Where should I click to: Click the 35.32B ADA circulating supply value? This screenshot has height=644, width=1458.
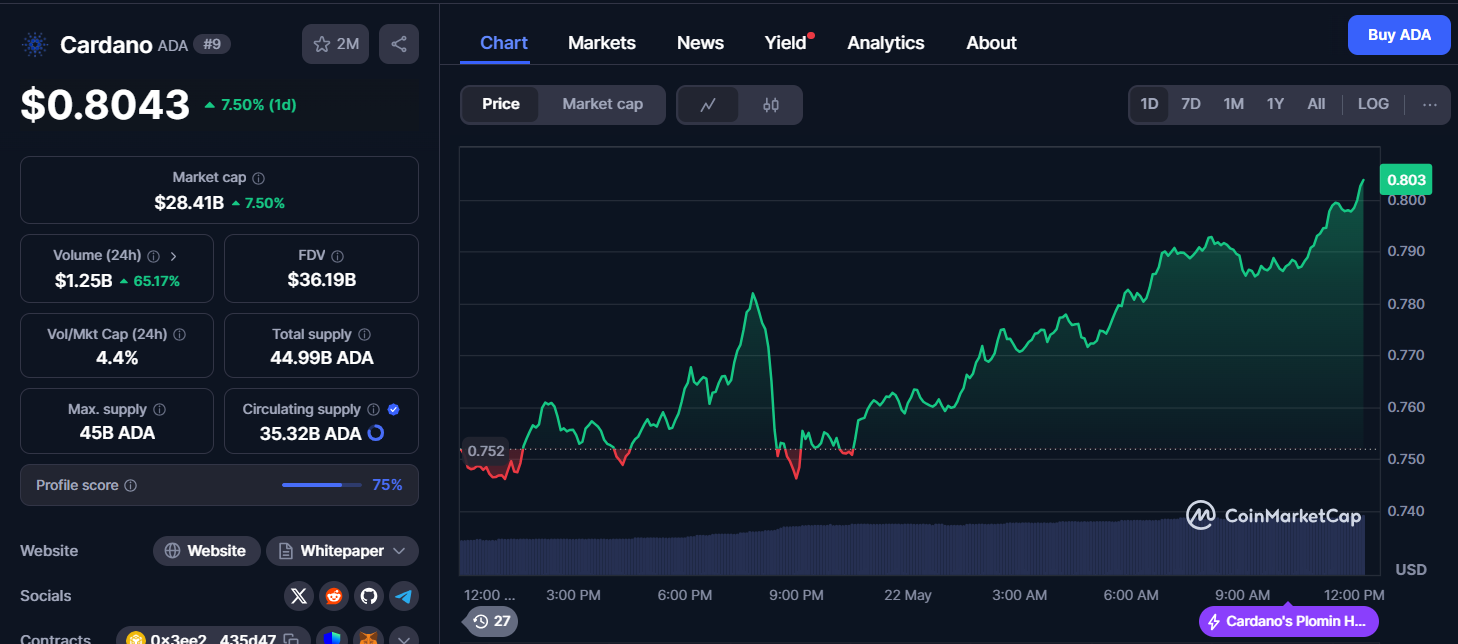pos(309,434)
